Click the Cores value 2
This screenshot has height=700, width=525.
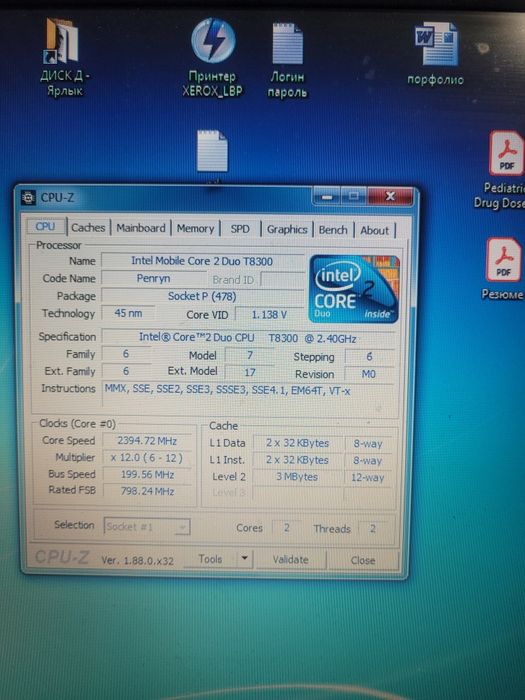[x=287, y=528]
